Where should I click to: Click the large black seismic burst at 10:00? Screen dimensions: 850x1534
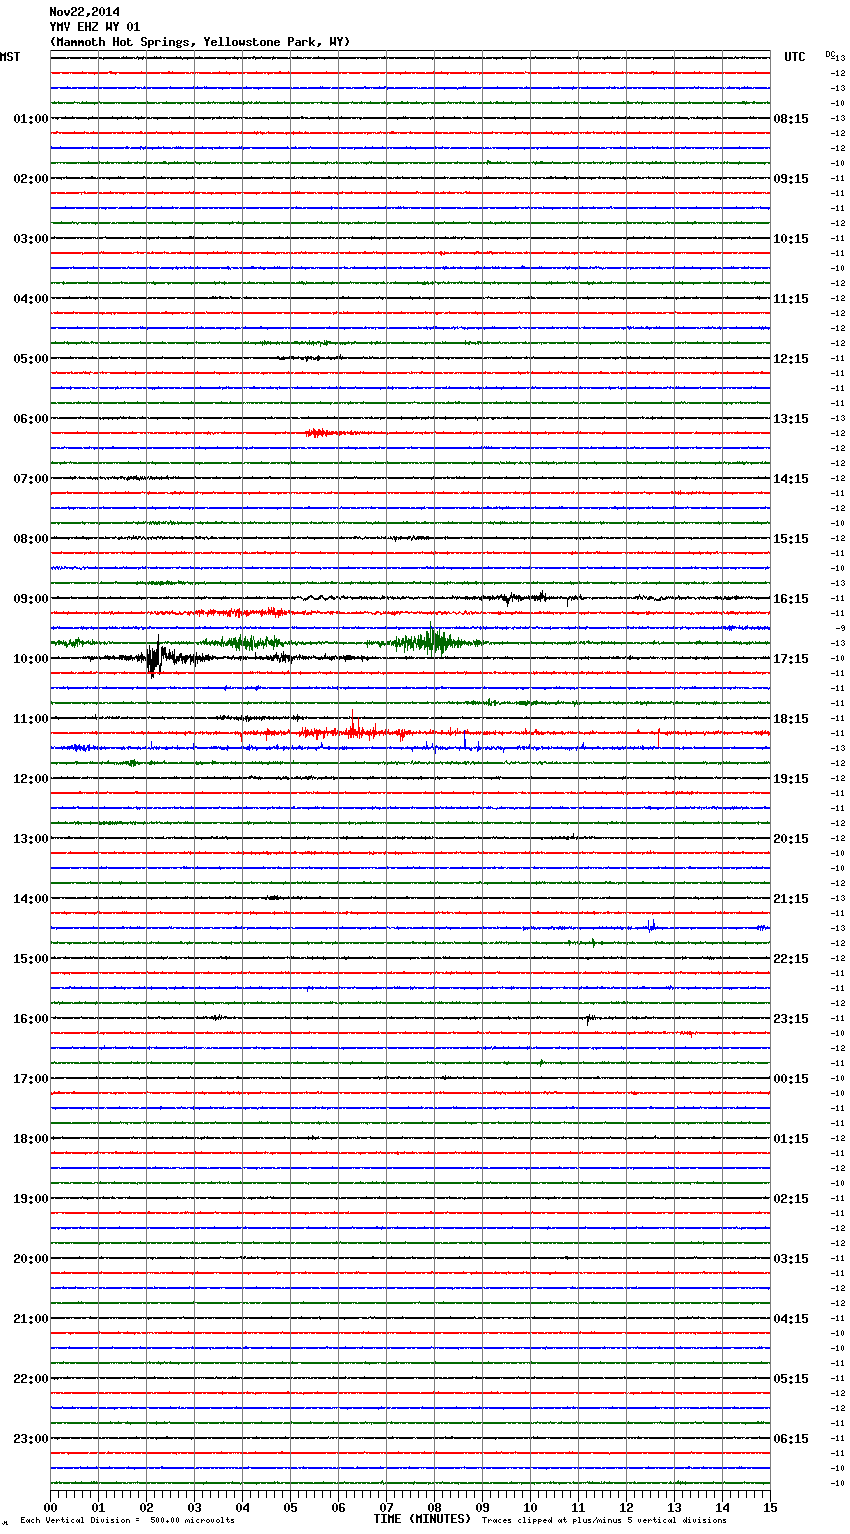click(155, 658)
